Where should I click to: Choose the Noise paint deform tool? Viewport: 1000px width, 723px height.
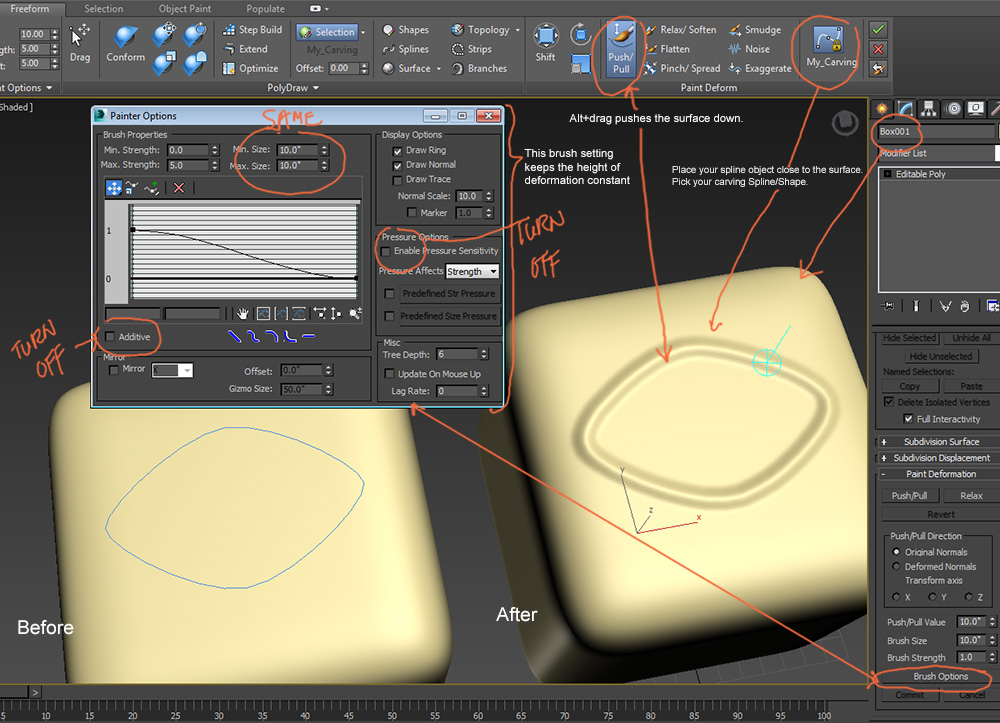[751, 48]
